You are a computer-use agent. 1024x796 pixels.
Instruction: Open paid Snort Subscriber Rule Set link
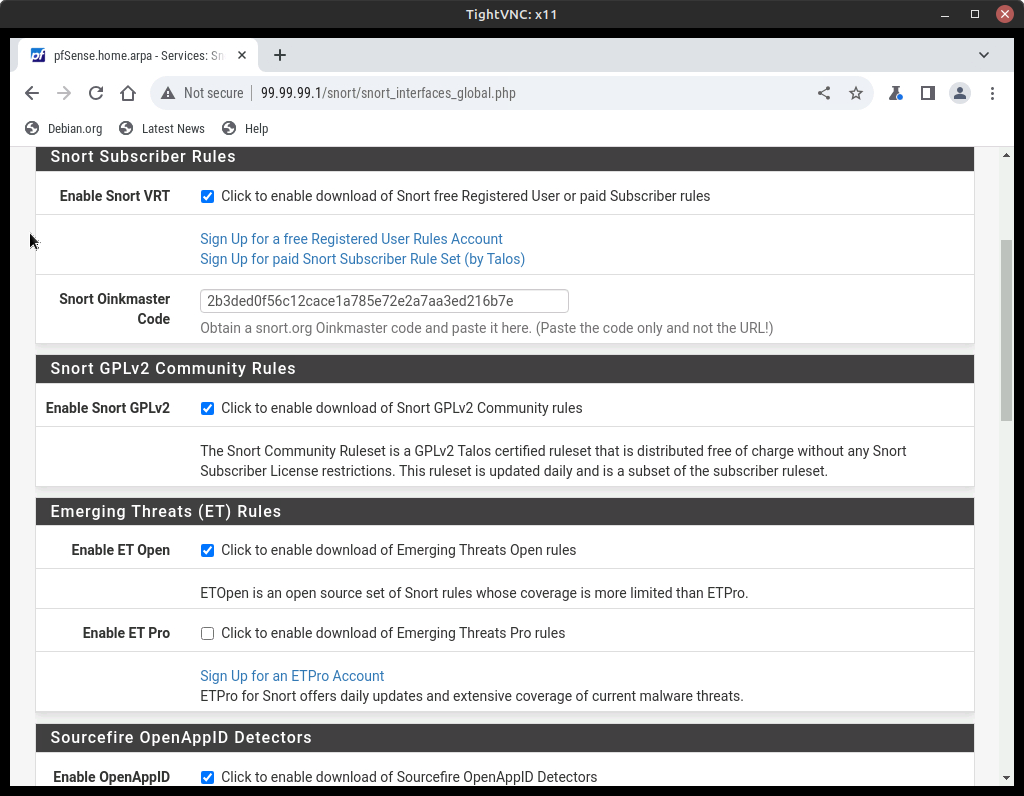click(x=362, y=259)
